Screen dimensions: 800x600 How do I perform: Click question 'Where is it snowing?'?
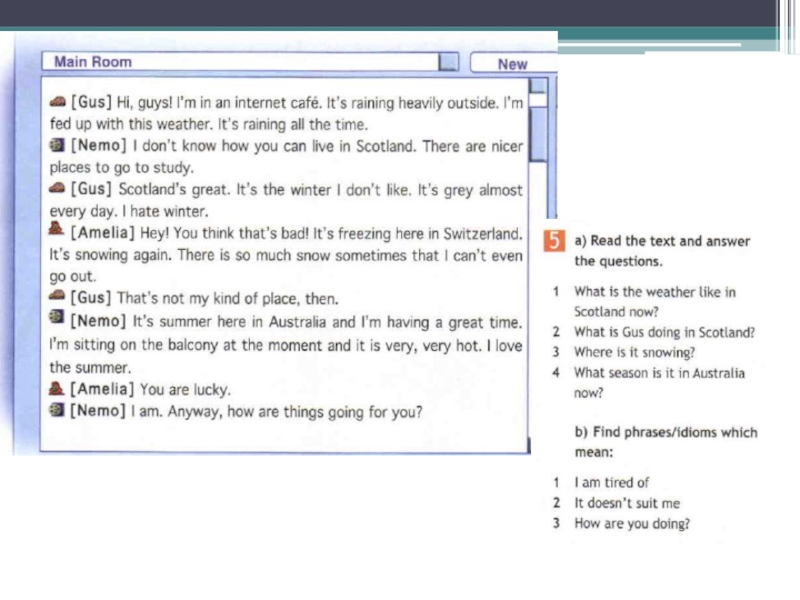[634, 352]
